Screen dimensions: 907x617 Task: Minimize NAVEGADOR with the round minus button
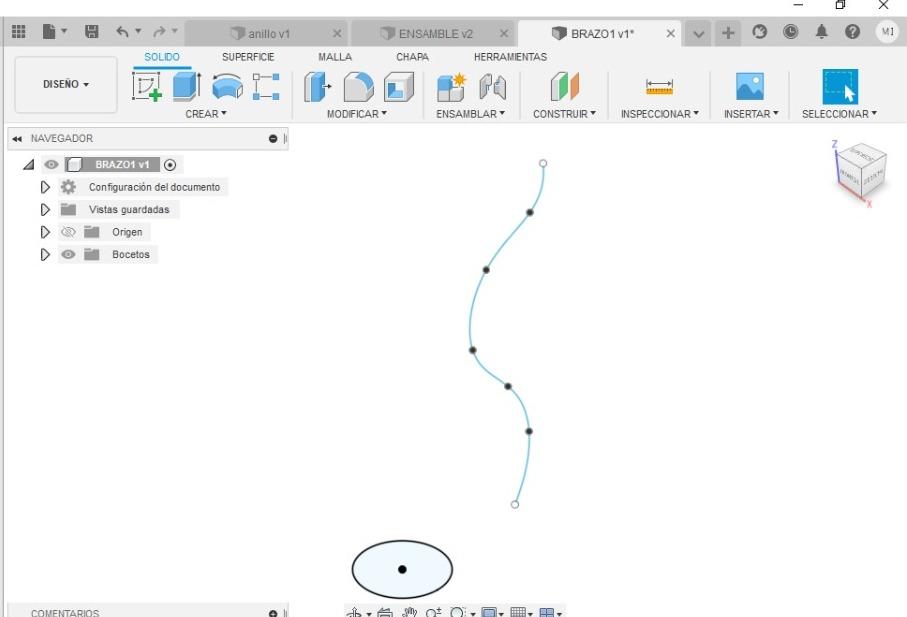click(x=273, y=139)
